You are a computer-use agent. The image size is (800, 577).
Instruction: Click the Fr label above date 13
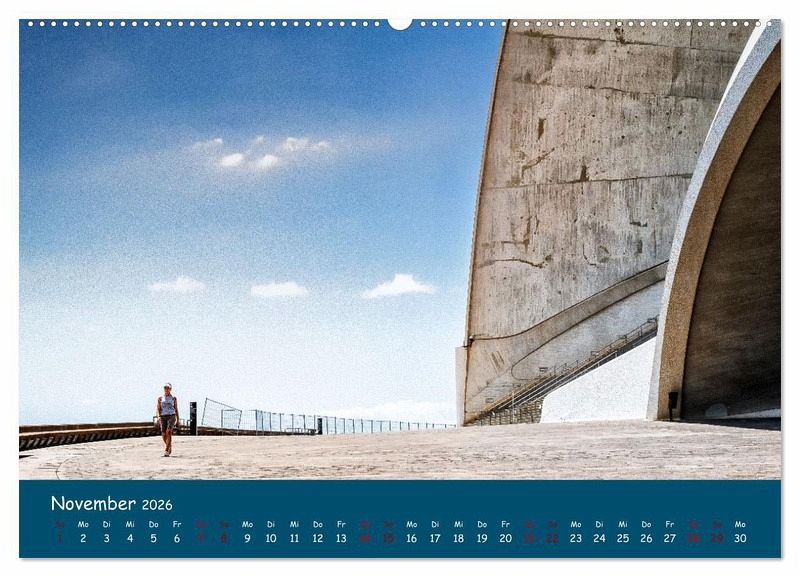click(341, 524)
